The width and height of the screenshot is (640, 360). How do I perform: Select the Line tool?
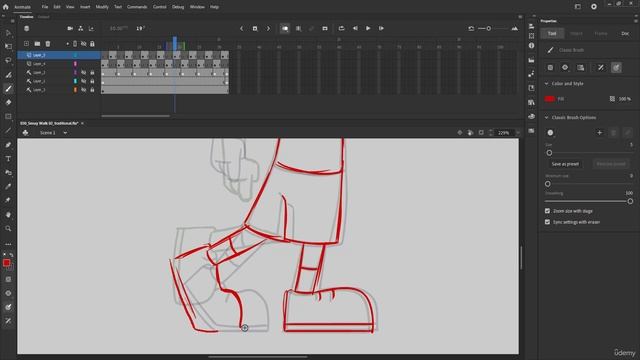pos(8,131)
